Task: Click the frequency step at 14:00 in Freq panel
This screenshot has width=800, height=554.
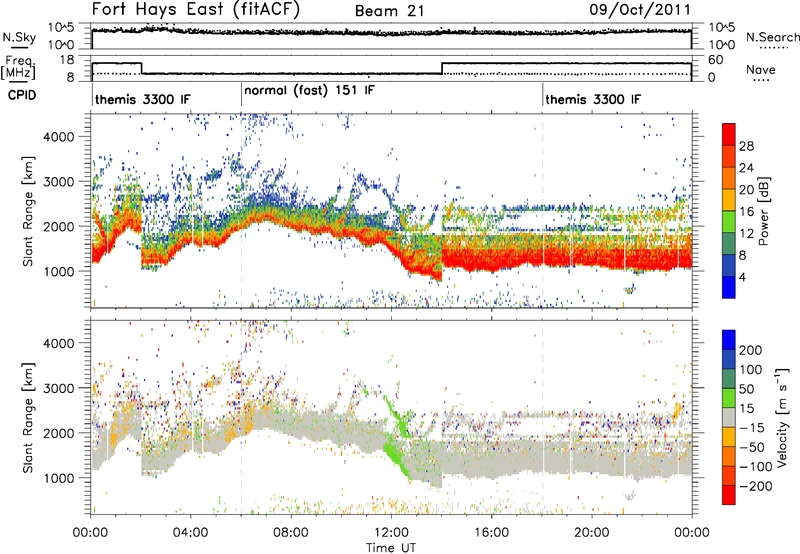Action: tap(442, 68)
